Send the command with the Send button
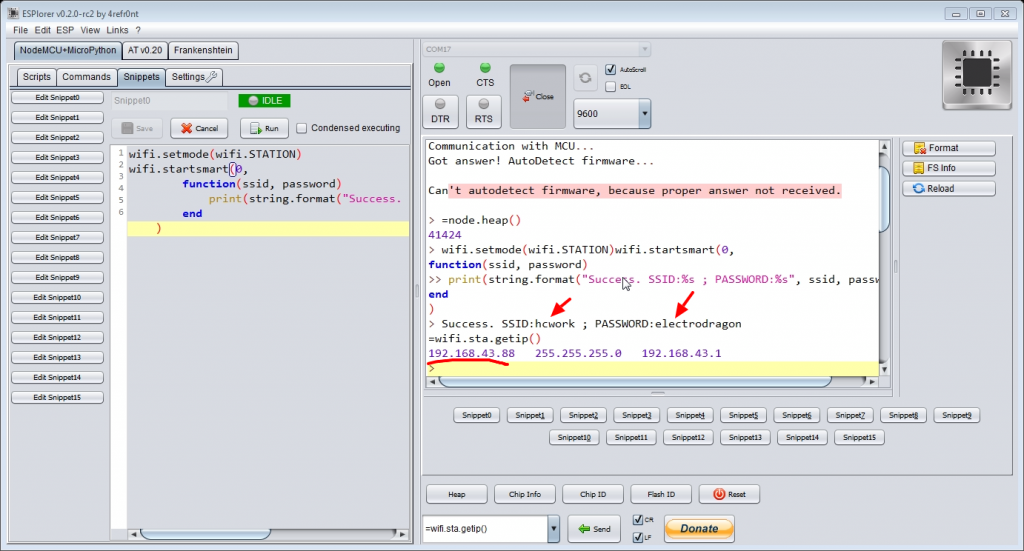This screenshot has width=1024, height=551. pos(594,529)
